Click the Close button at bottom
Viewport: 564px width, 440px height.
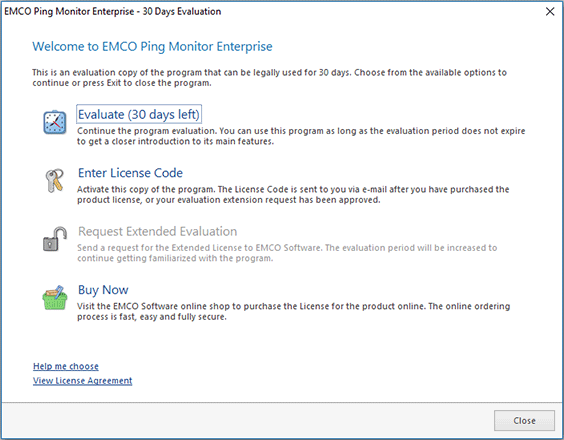pyautogui.click(x=524, y=421)
